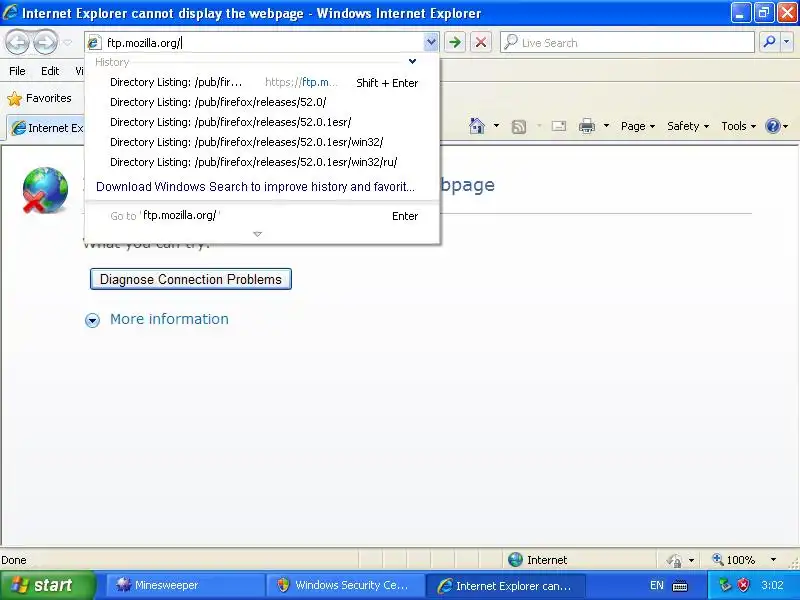Click the EN language bar indicator
800x600 pixels.
pos(657,585)
